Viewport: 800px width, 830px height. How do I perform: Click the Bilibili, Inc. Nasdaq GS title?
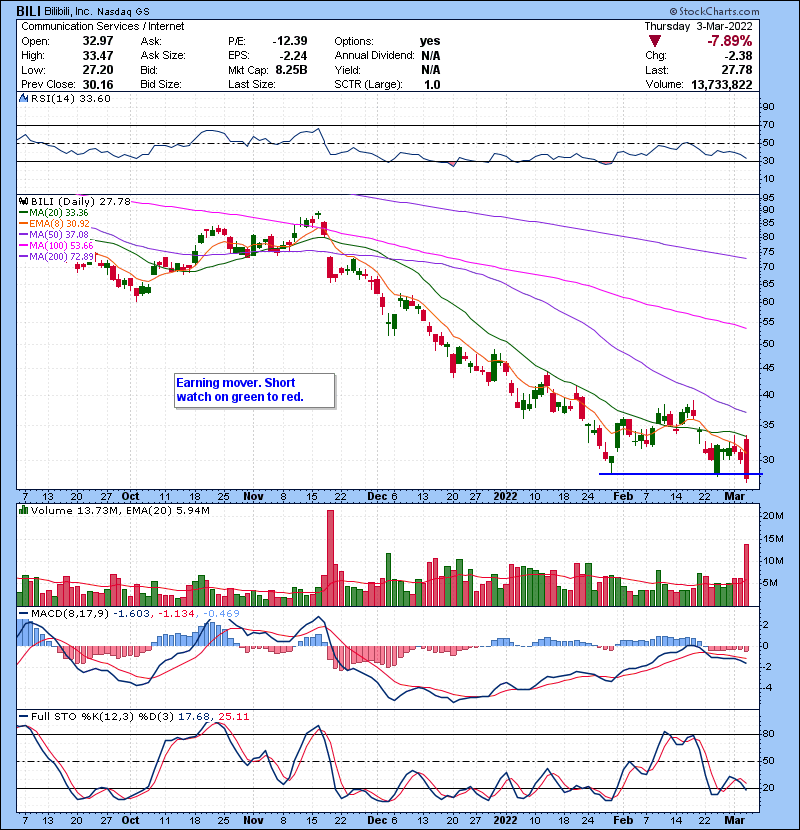point(97,11)
